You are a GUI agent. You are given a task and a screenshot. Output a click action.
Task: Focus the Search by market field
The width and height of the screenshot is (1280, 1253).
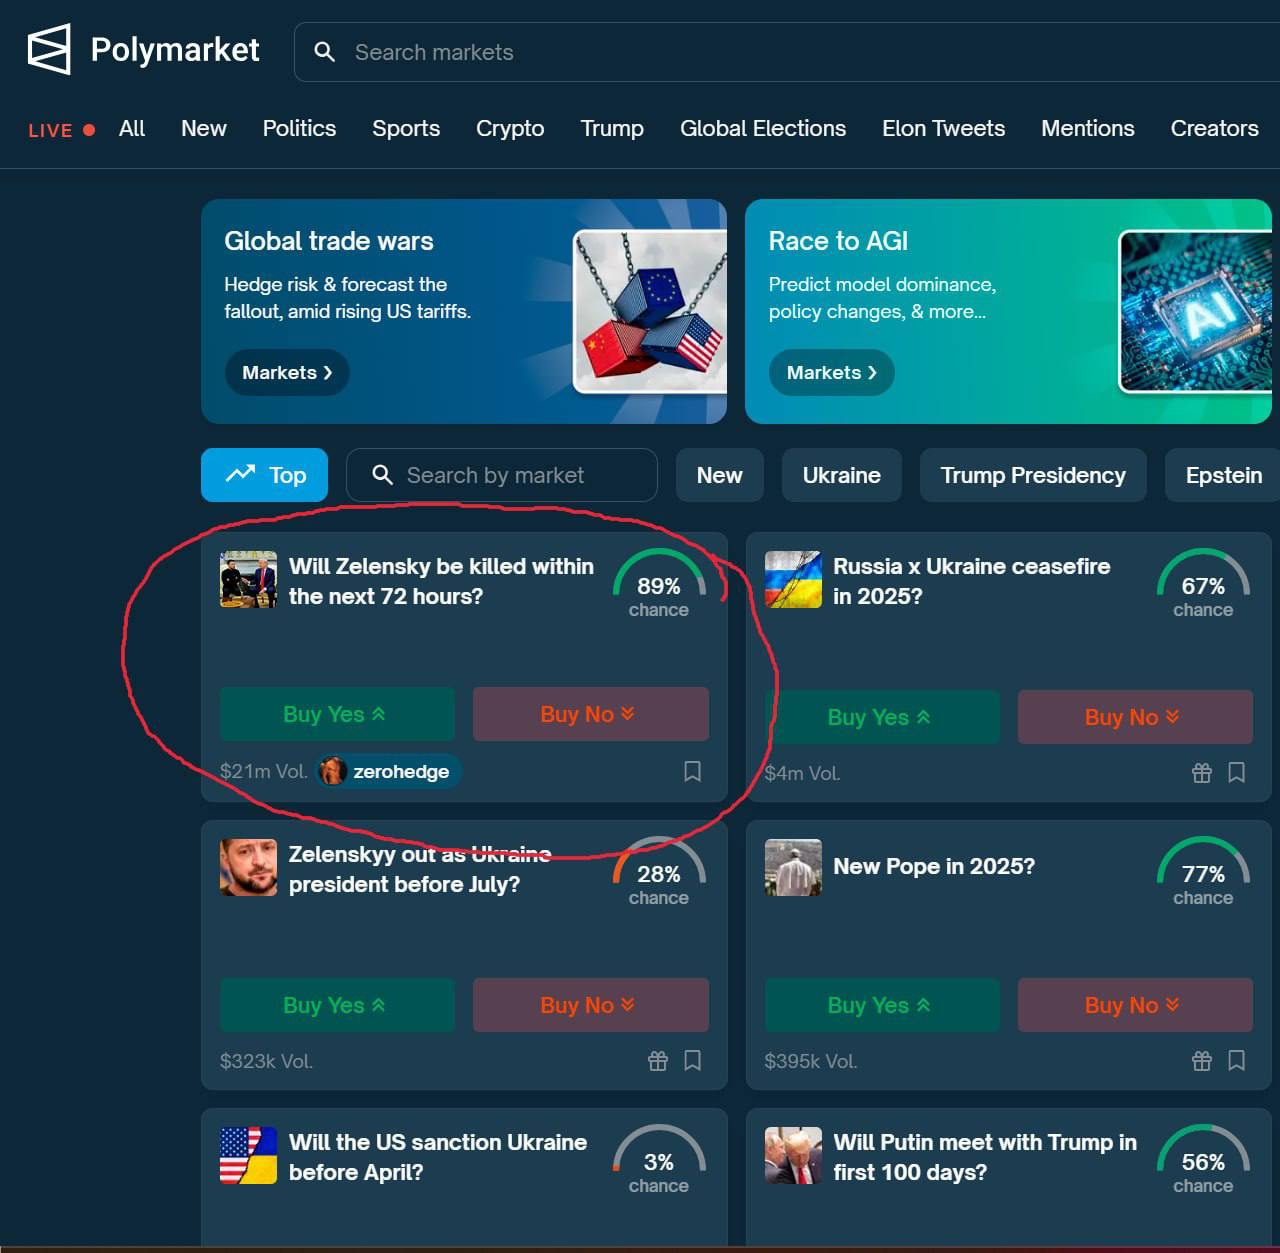point(502,475)
